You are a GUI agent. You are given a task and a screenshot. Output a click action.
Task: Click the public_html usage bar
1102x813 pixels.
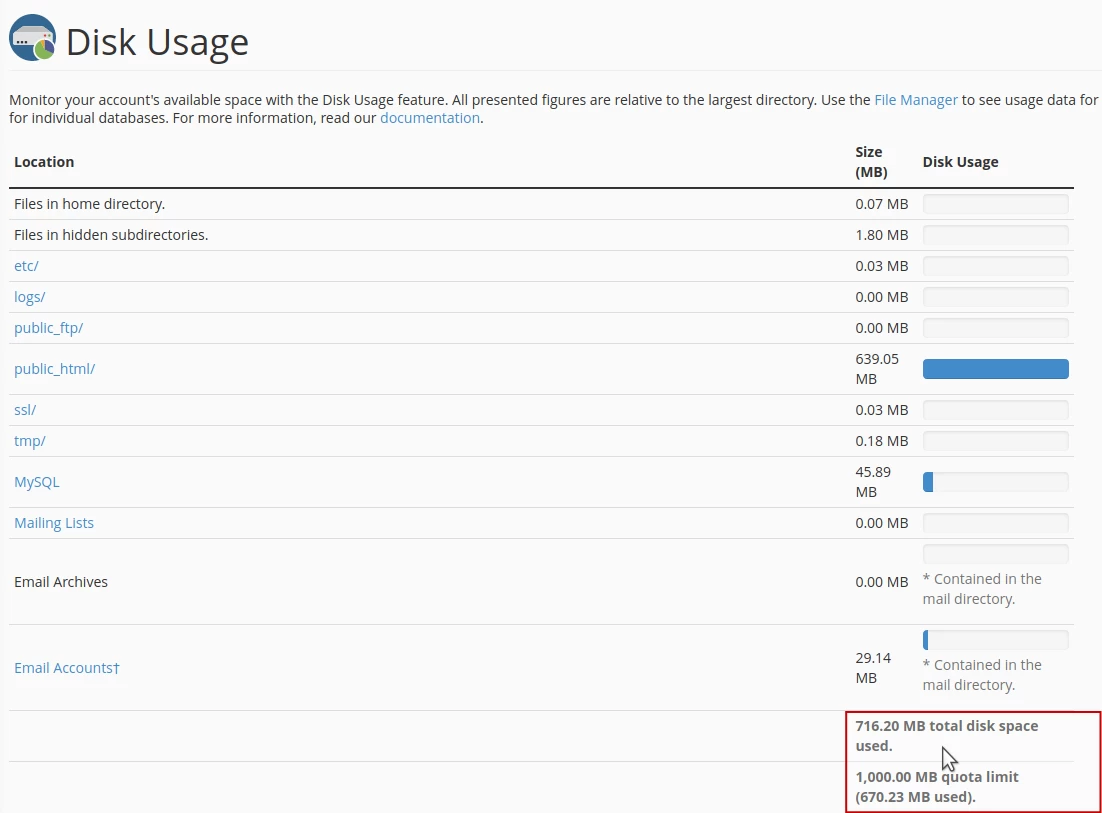(995, 368)
